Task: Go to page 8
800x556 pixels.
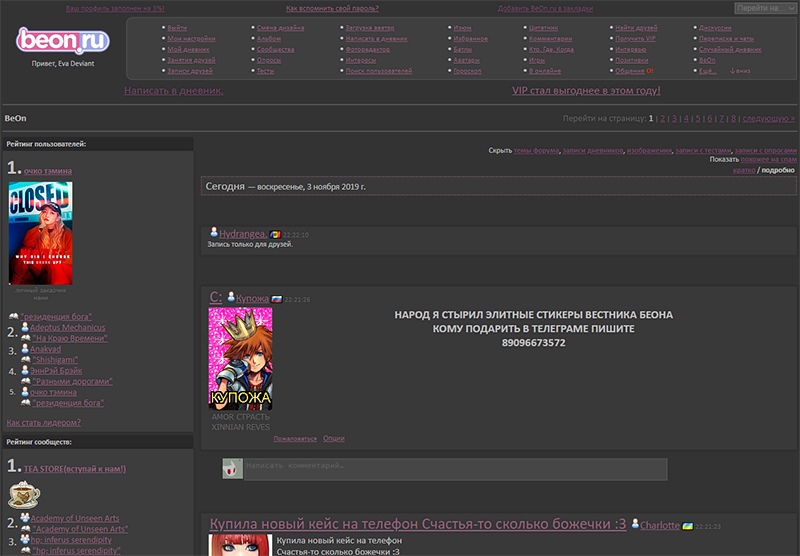Action: [x=733, y=118]
